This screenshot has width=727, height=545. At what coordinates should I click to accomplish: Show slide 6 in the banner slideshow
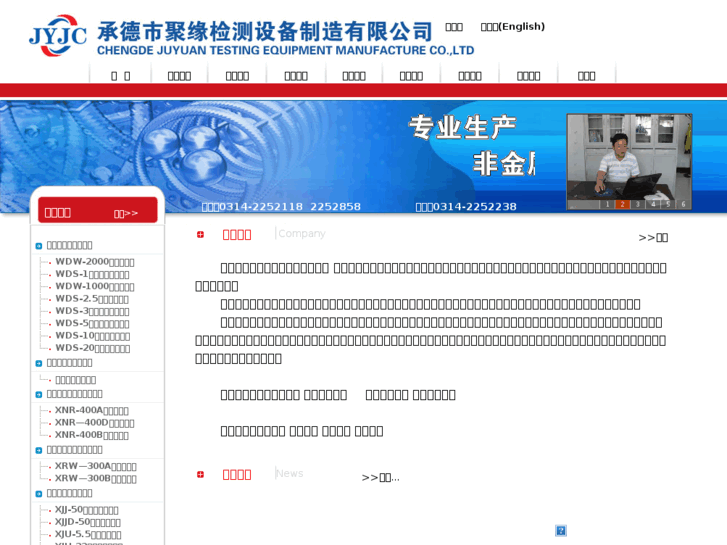[683, 204]
